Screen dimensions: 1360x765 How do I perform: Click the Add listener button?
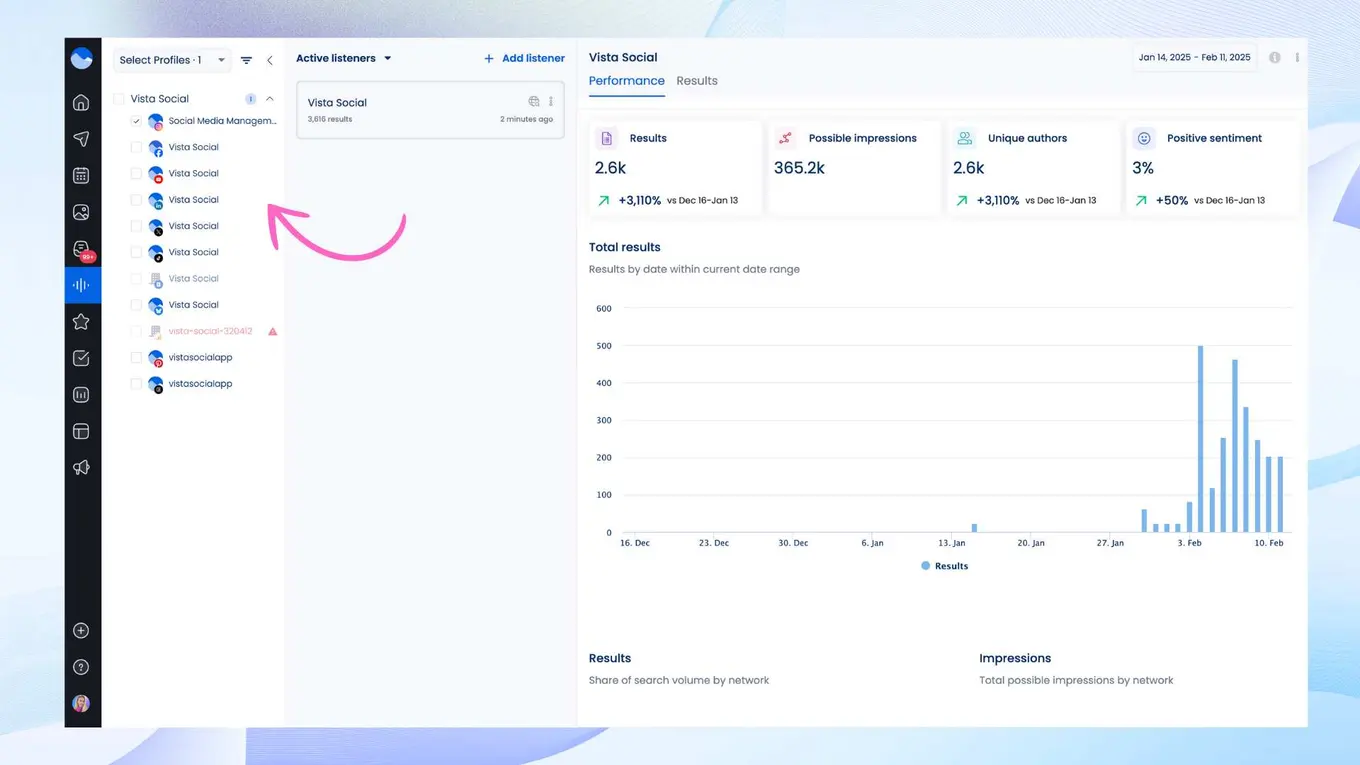tap(524, 59)
